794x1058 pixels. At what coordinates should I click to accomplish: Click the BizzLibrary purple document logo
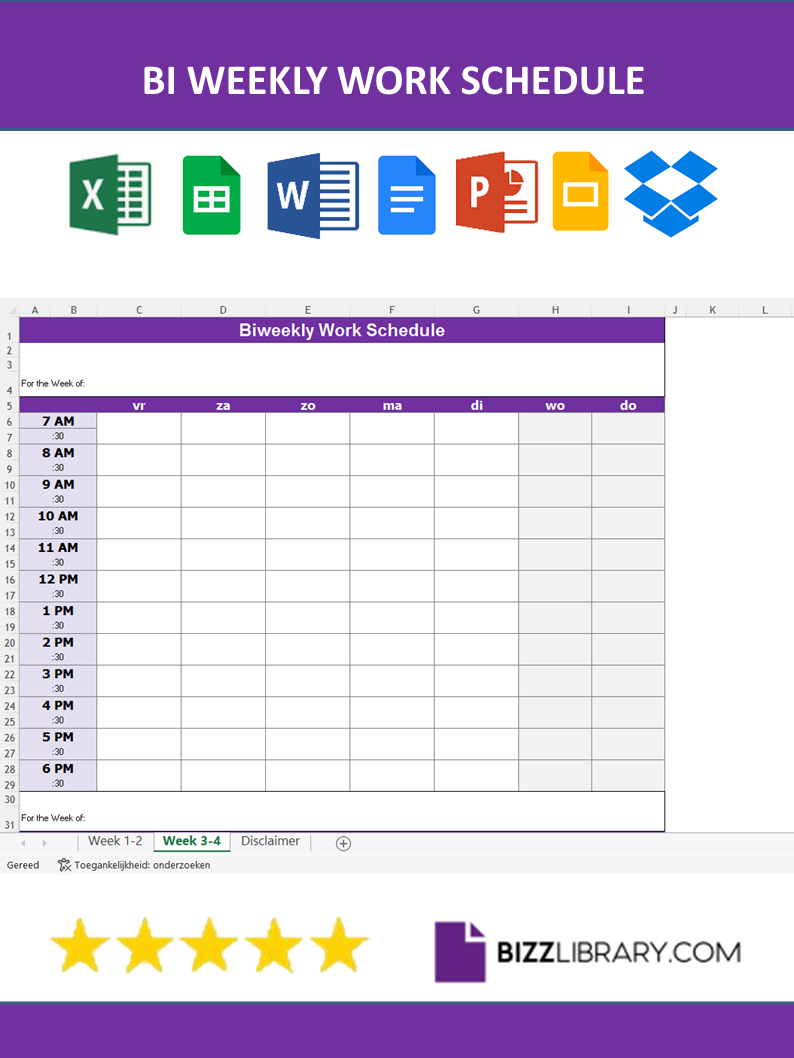click(x=460, y=951)
